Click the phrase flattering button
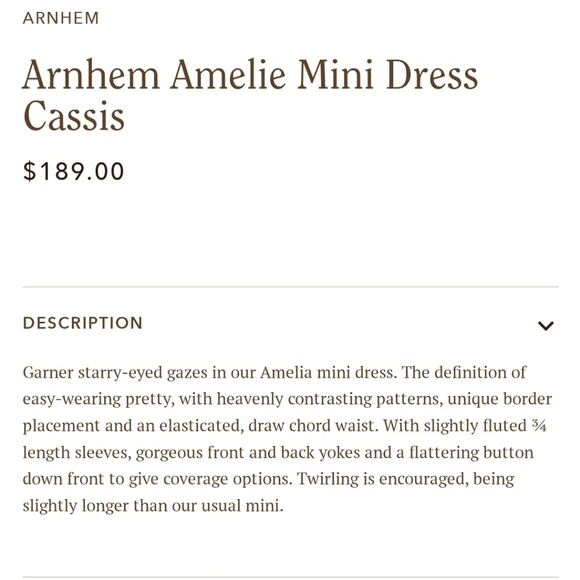Screen dimensions: 580x580 [x=471, y=452]
